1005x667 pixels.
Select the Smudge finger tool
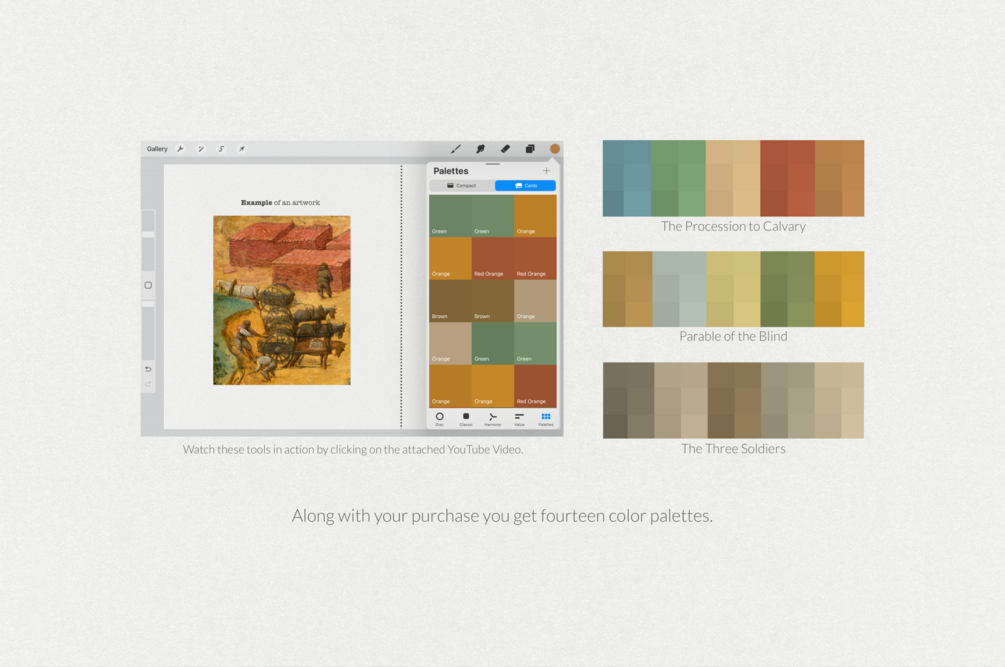(x=480, y=149)
